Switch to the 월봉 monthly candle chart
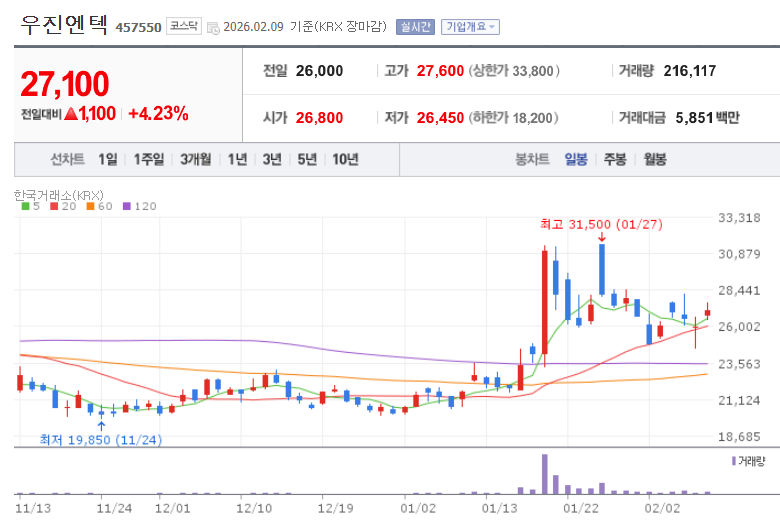Image resolution: width=780 pixels, height=523 pixels. [x=655, y=159]
